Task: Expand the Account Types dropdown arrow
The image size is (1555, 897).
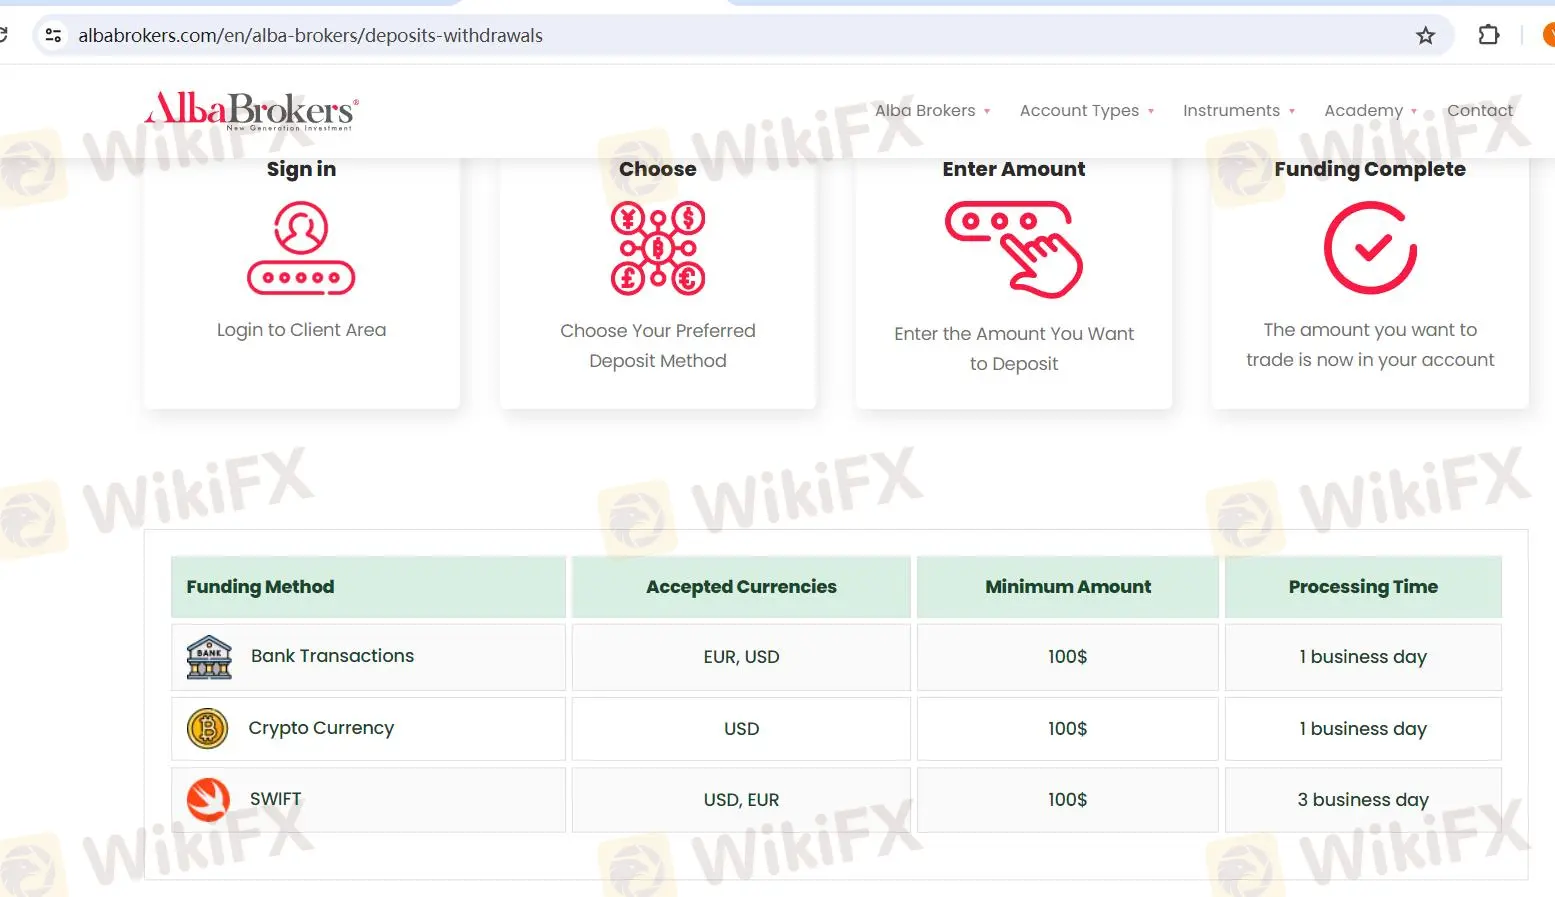Action: click(1151, 112)
